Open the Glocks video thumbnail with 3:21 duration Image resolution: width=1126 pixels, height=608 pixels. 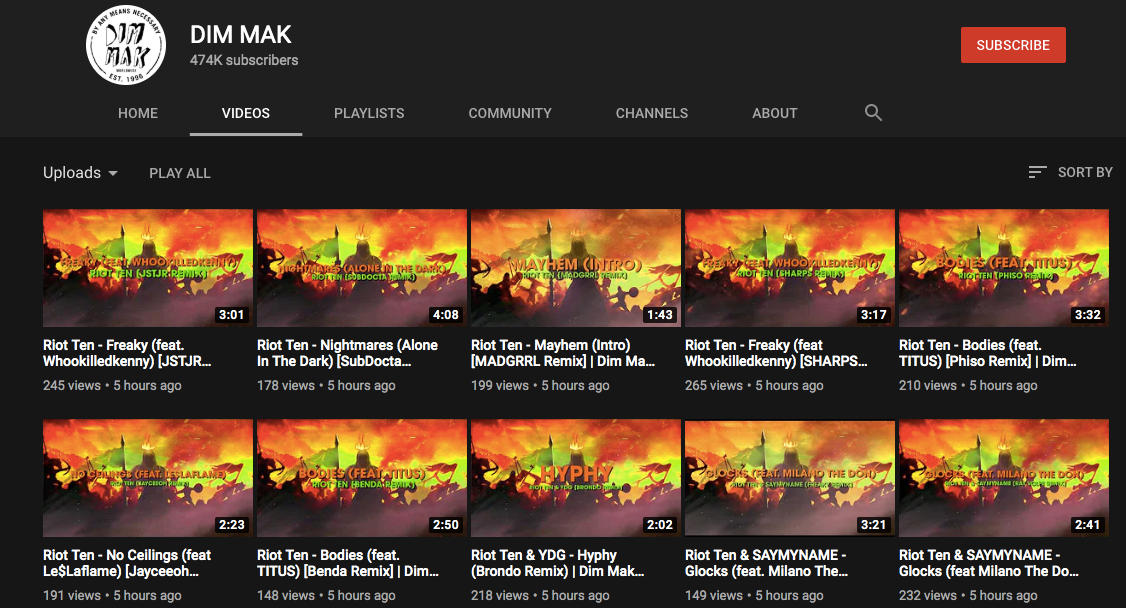pyautogui.click(x=790, y=478)
